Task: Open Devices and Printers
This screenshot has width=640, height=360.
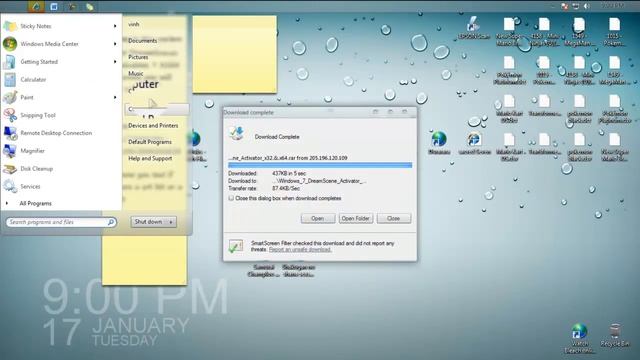Action: point(153,126)
